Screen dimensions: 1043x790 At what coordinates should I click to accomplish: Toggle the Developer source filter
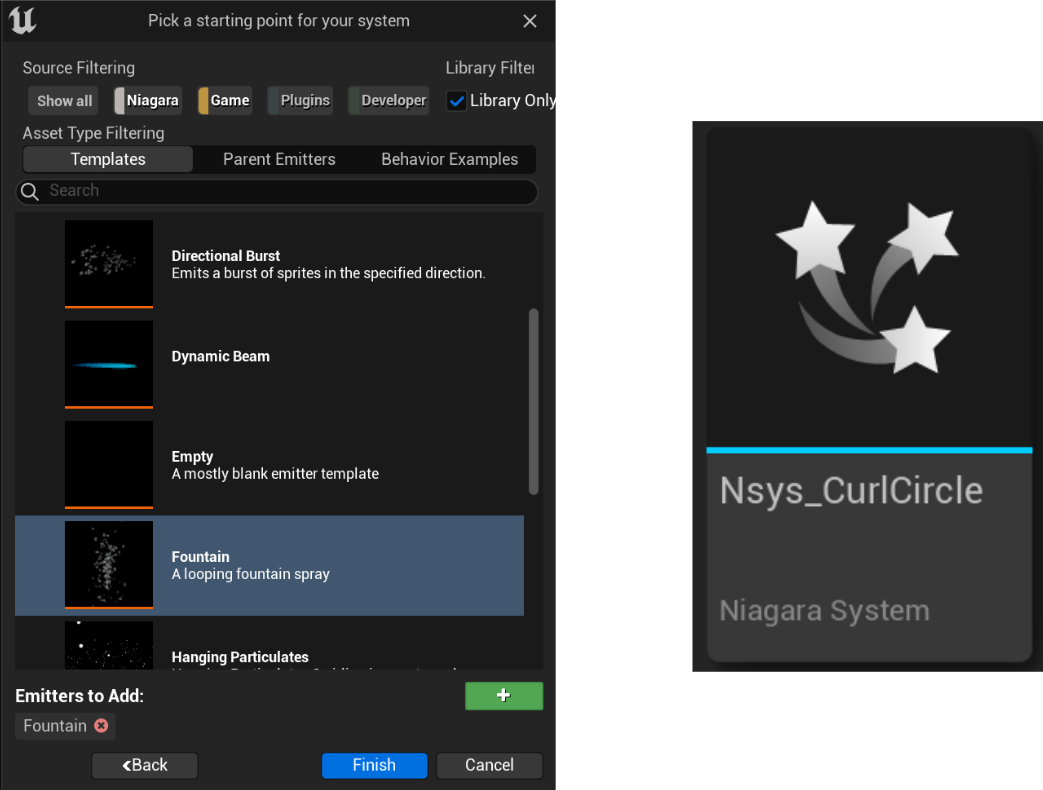[x=388, y=100]
